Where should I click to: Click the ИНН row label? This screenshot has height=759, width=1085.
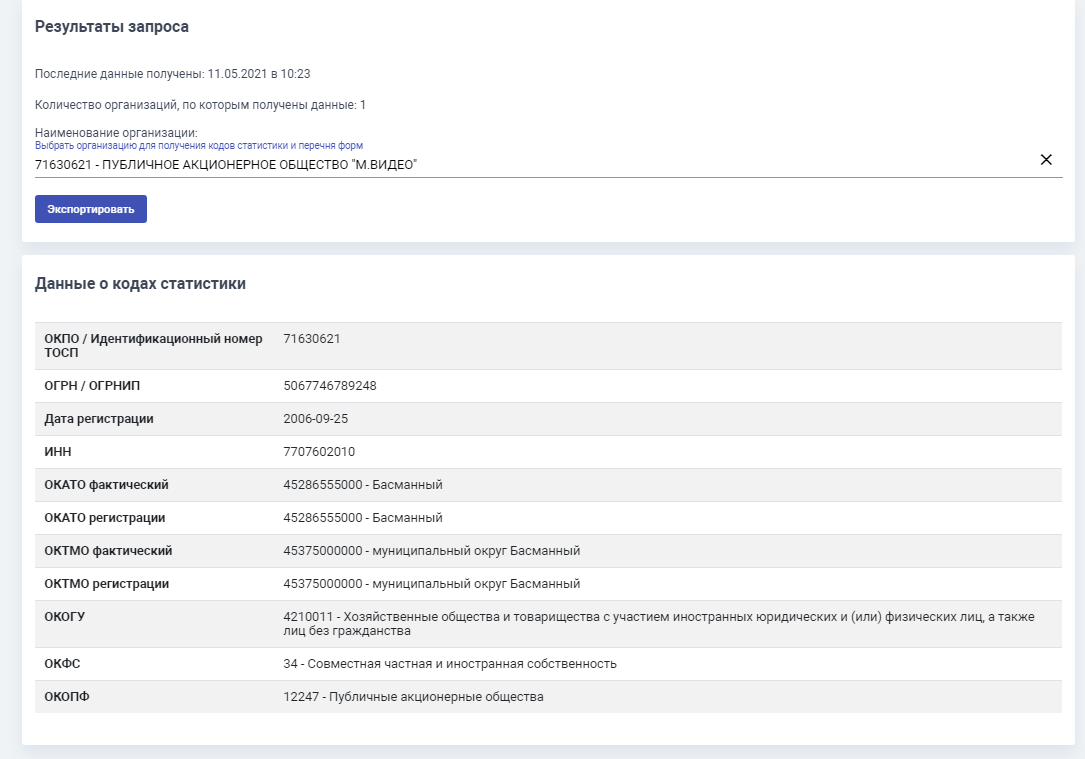click(58, 452)
